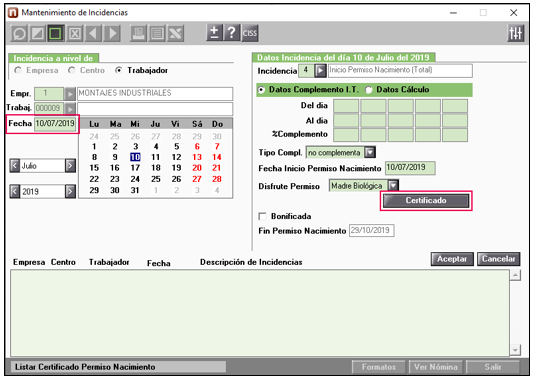Go to next record with right arrow icon
This screenshot has height=380, width=536.
coord(112,33)
